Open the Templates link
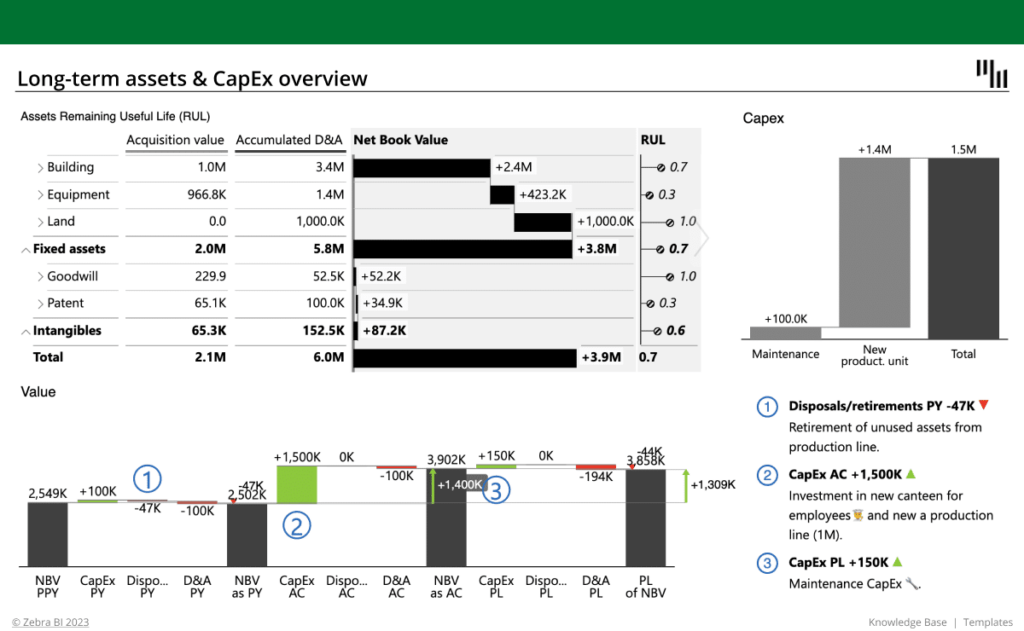Screen dimensions: 1024x631 tap(988, 621)
